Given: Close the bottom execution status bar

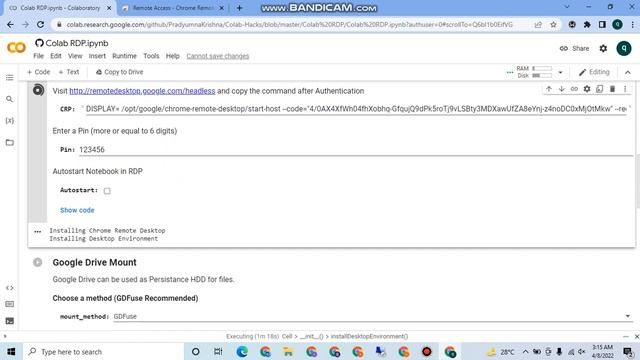Looking at the screenshot, I should coord(636,336).
